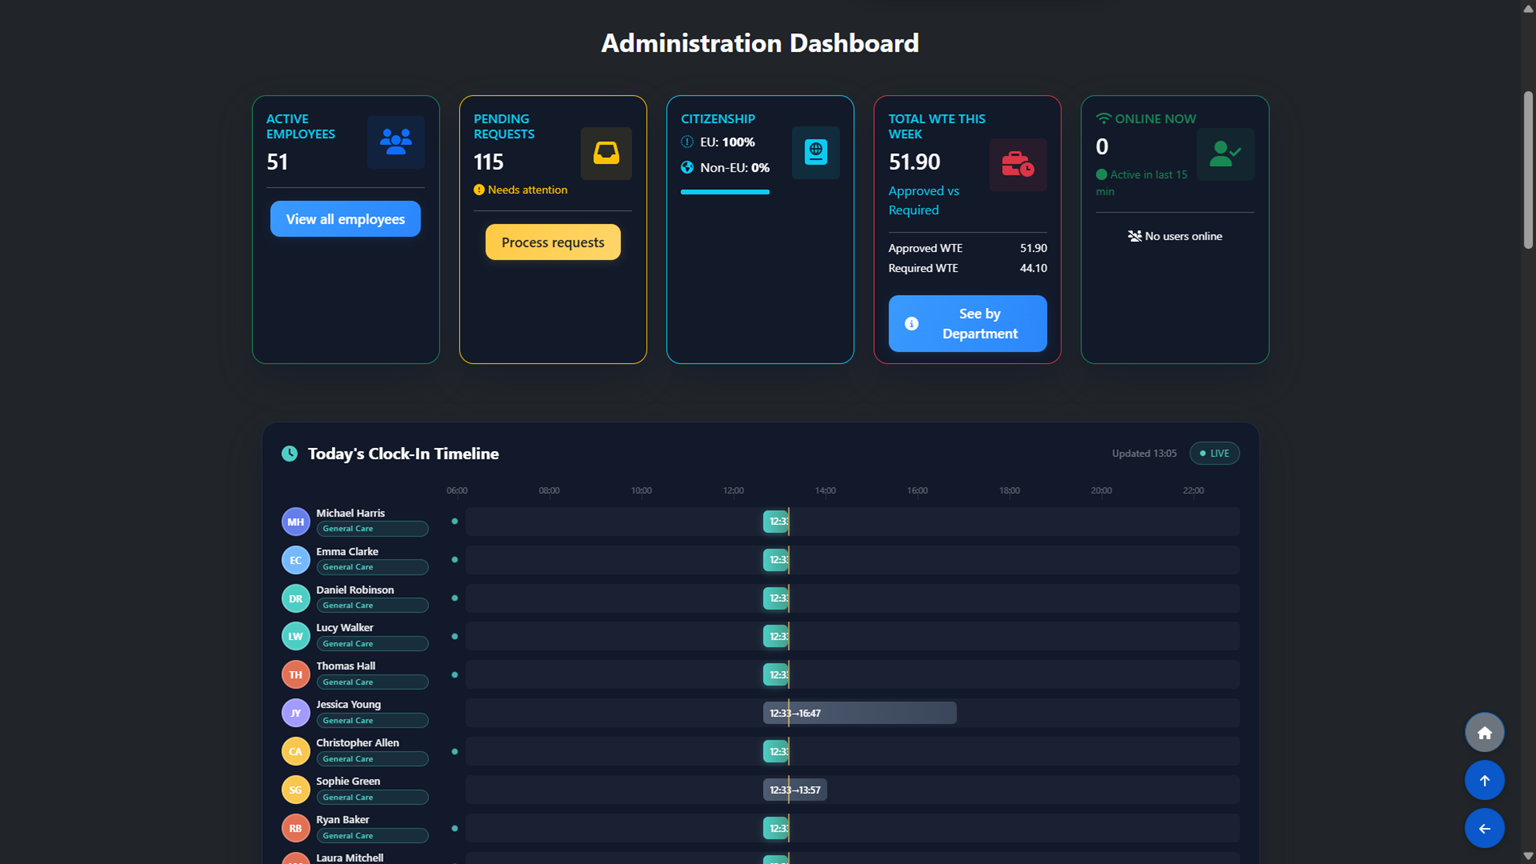Click the name Laura Mitchell

coord(350,858)
